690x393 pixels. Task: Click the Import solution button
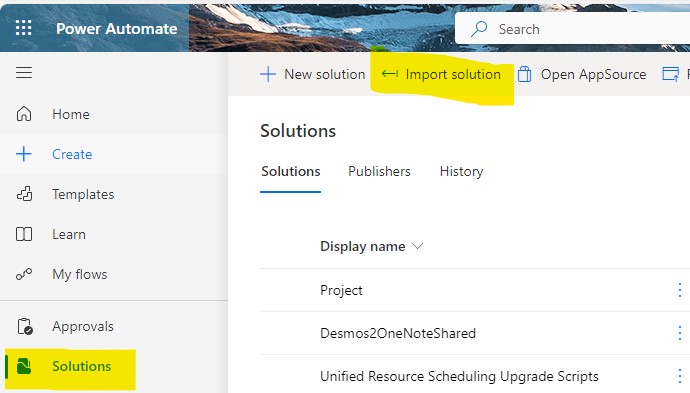pyautogui.click(x=441, y=74)
